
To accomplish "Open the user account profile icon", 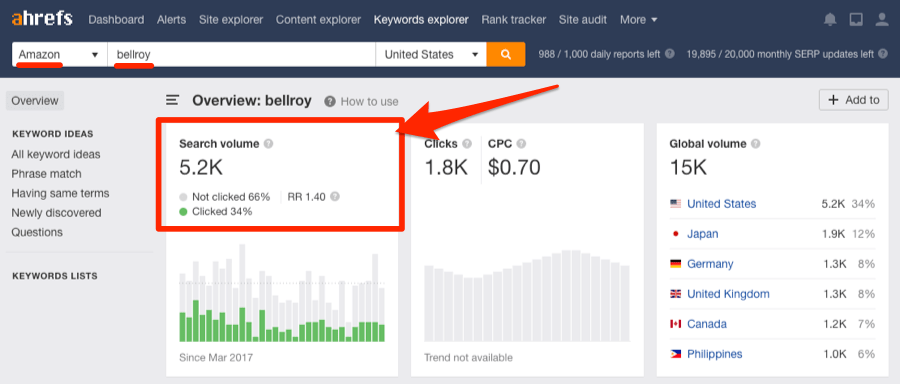I will coord(882,20).
